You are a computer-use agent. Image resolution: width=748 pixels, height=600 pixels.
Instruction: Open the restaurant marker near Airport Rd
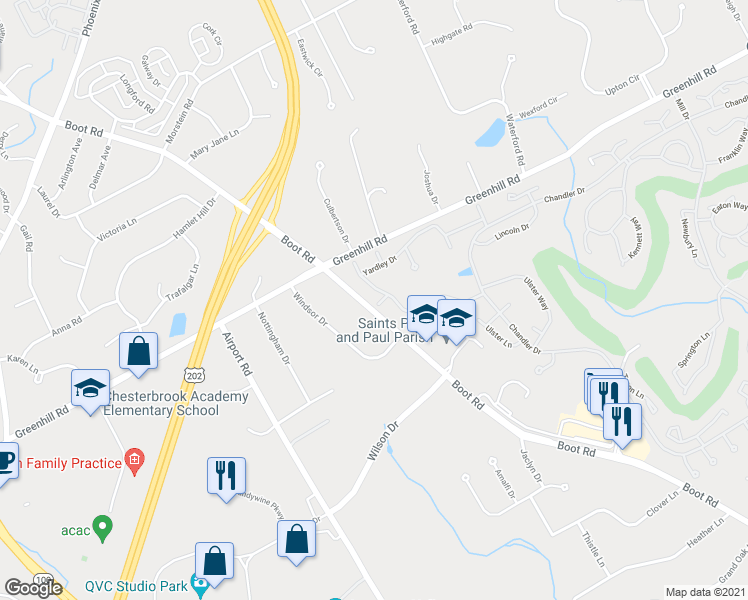coord(227,478)
